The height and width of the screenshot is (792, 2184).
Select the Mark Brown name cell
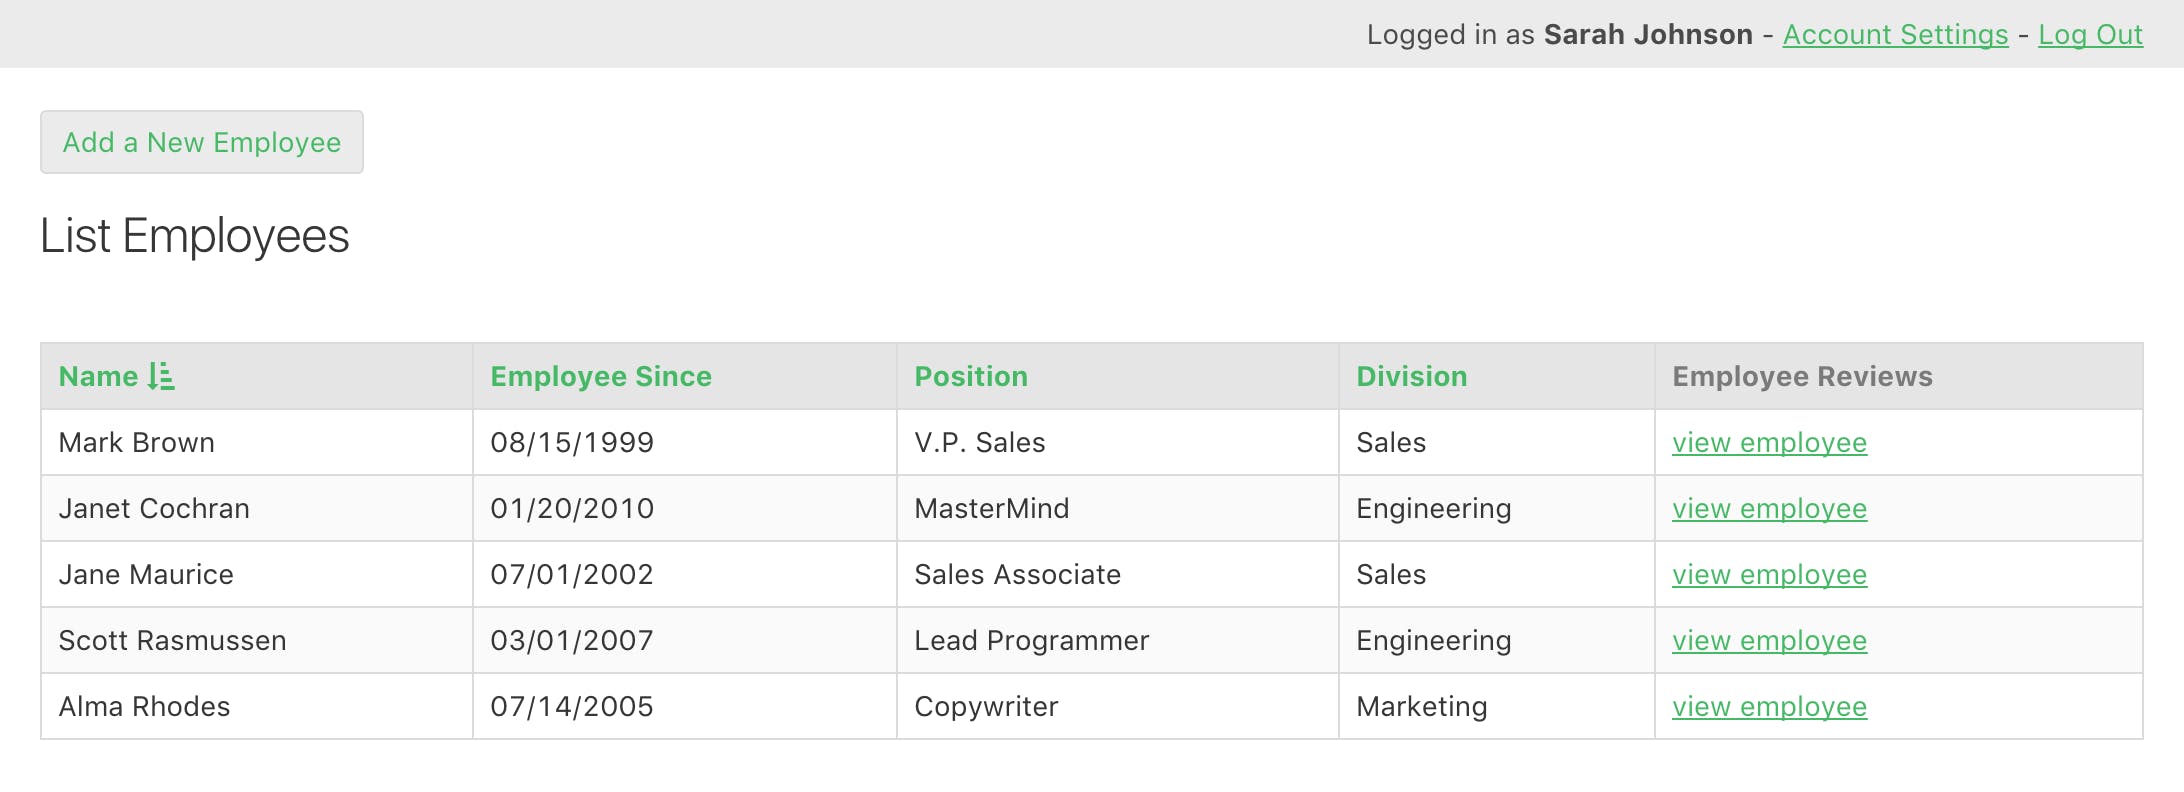pyautogui.click(x=257, y=443)
